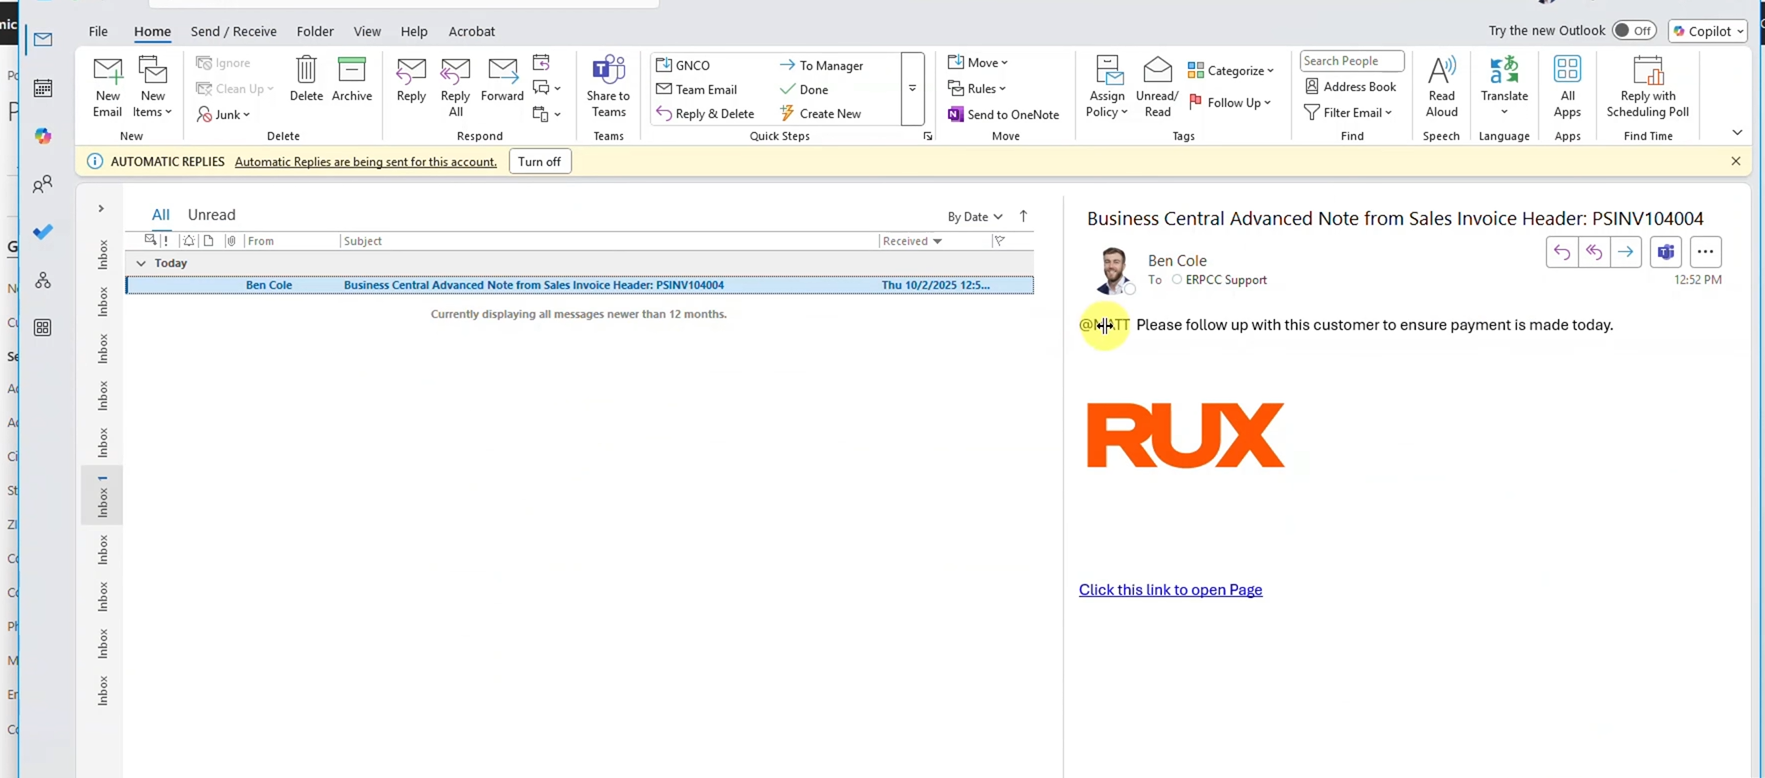Show Unread messages only

[x=212, y=215]
